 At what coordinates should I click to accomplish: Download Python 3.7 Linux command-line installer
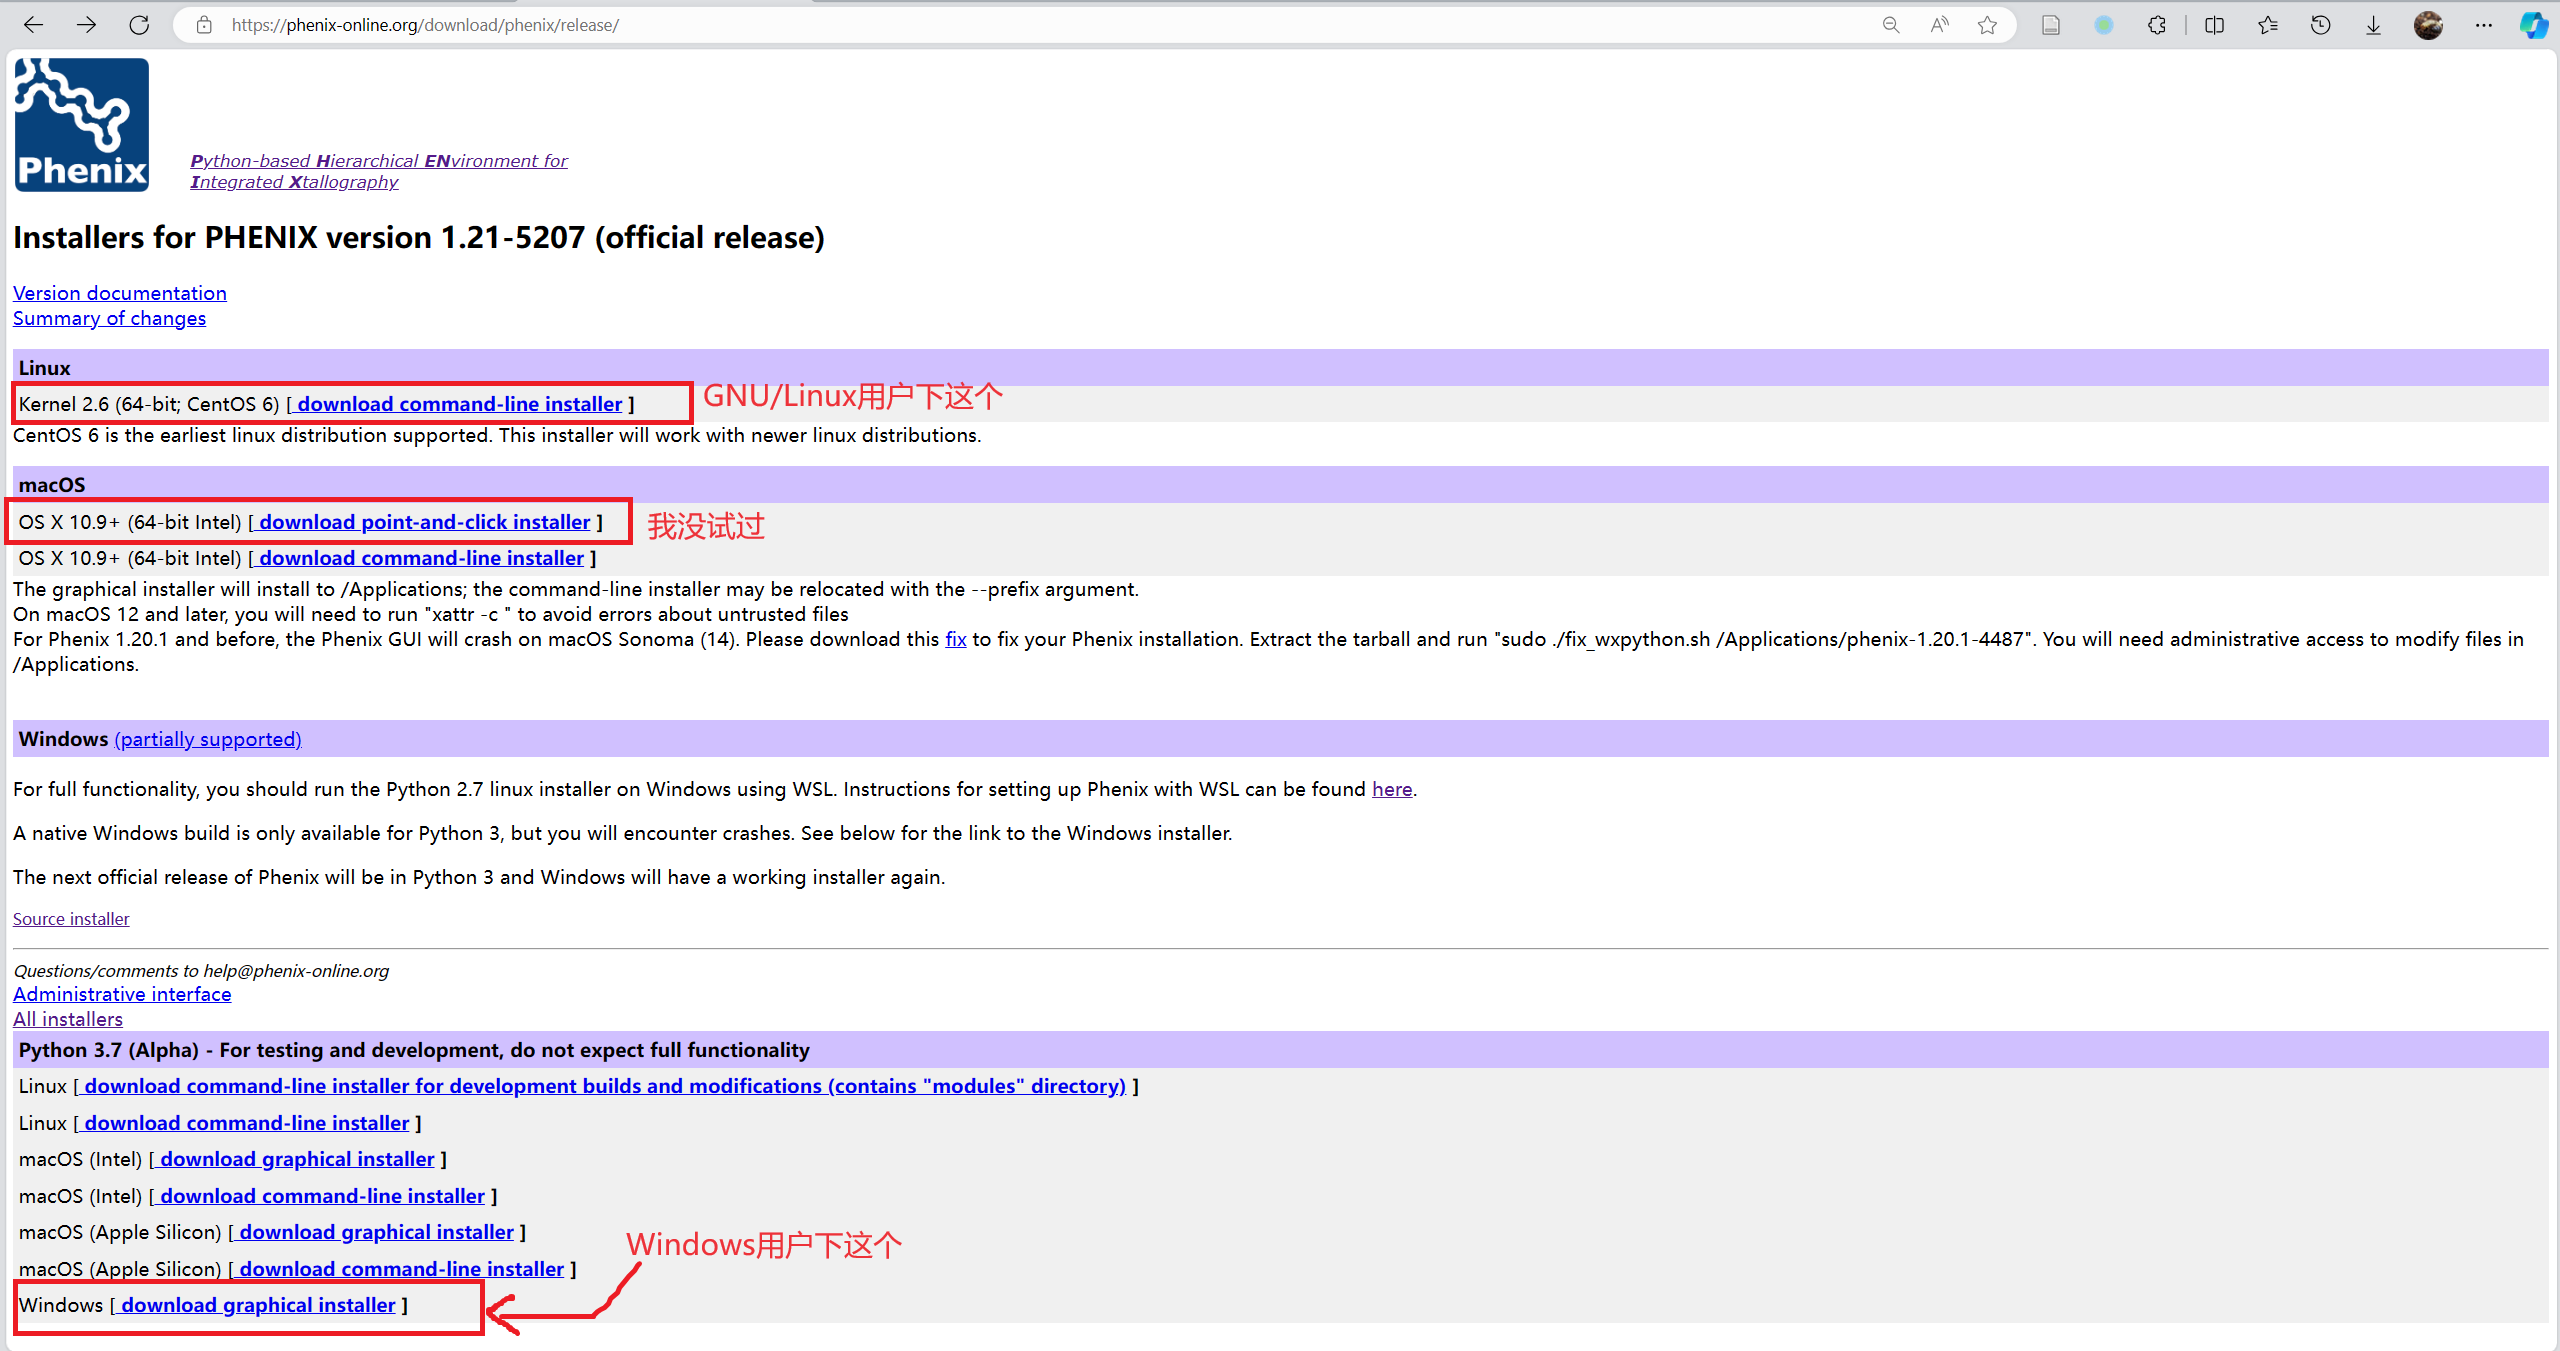[x=247, y=1123]
